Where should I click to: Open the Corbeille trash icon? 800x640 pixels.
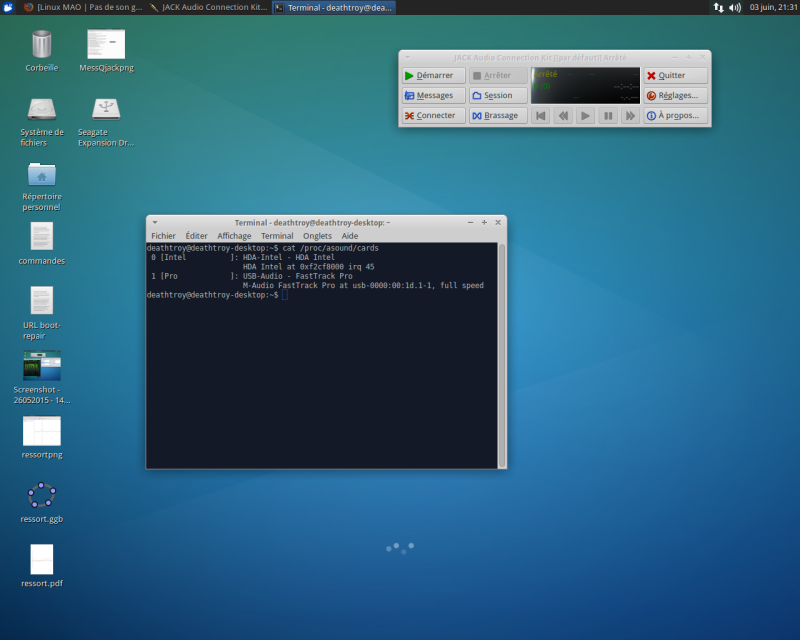pyautogui.click(x=42, y=45)
